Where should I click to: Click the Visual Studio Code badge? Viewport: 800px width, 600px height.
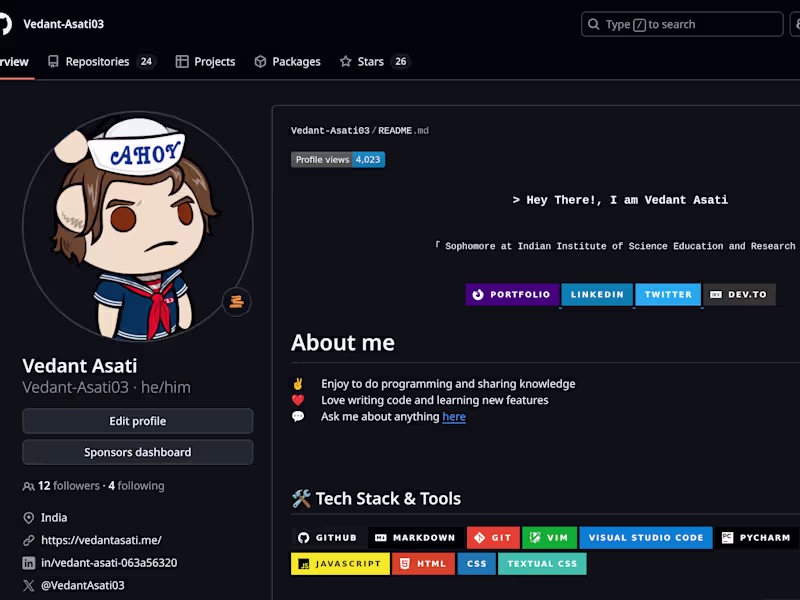click(646, 537)
